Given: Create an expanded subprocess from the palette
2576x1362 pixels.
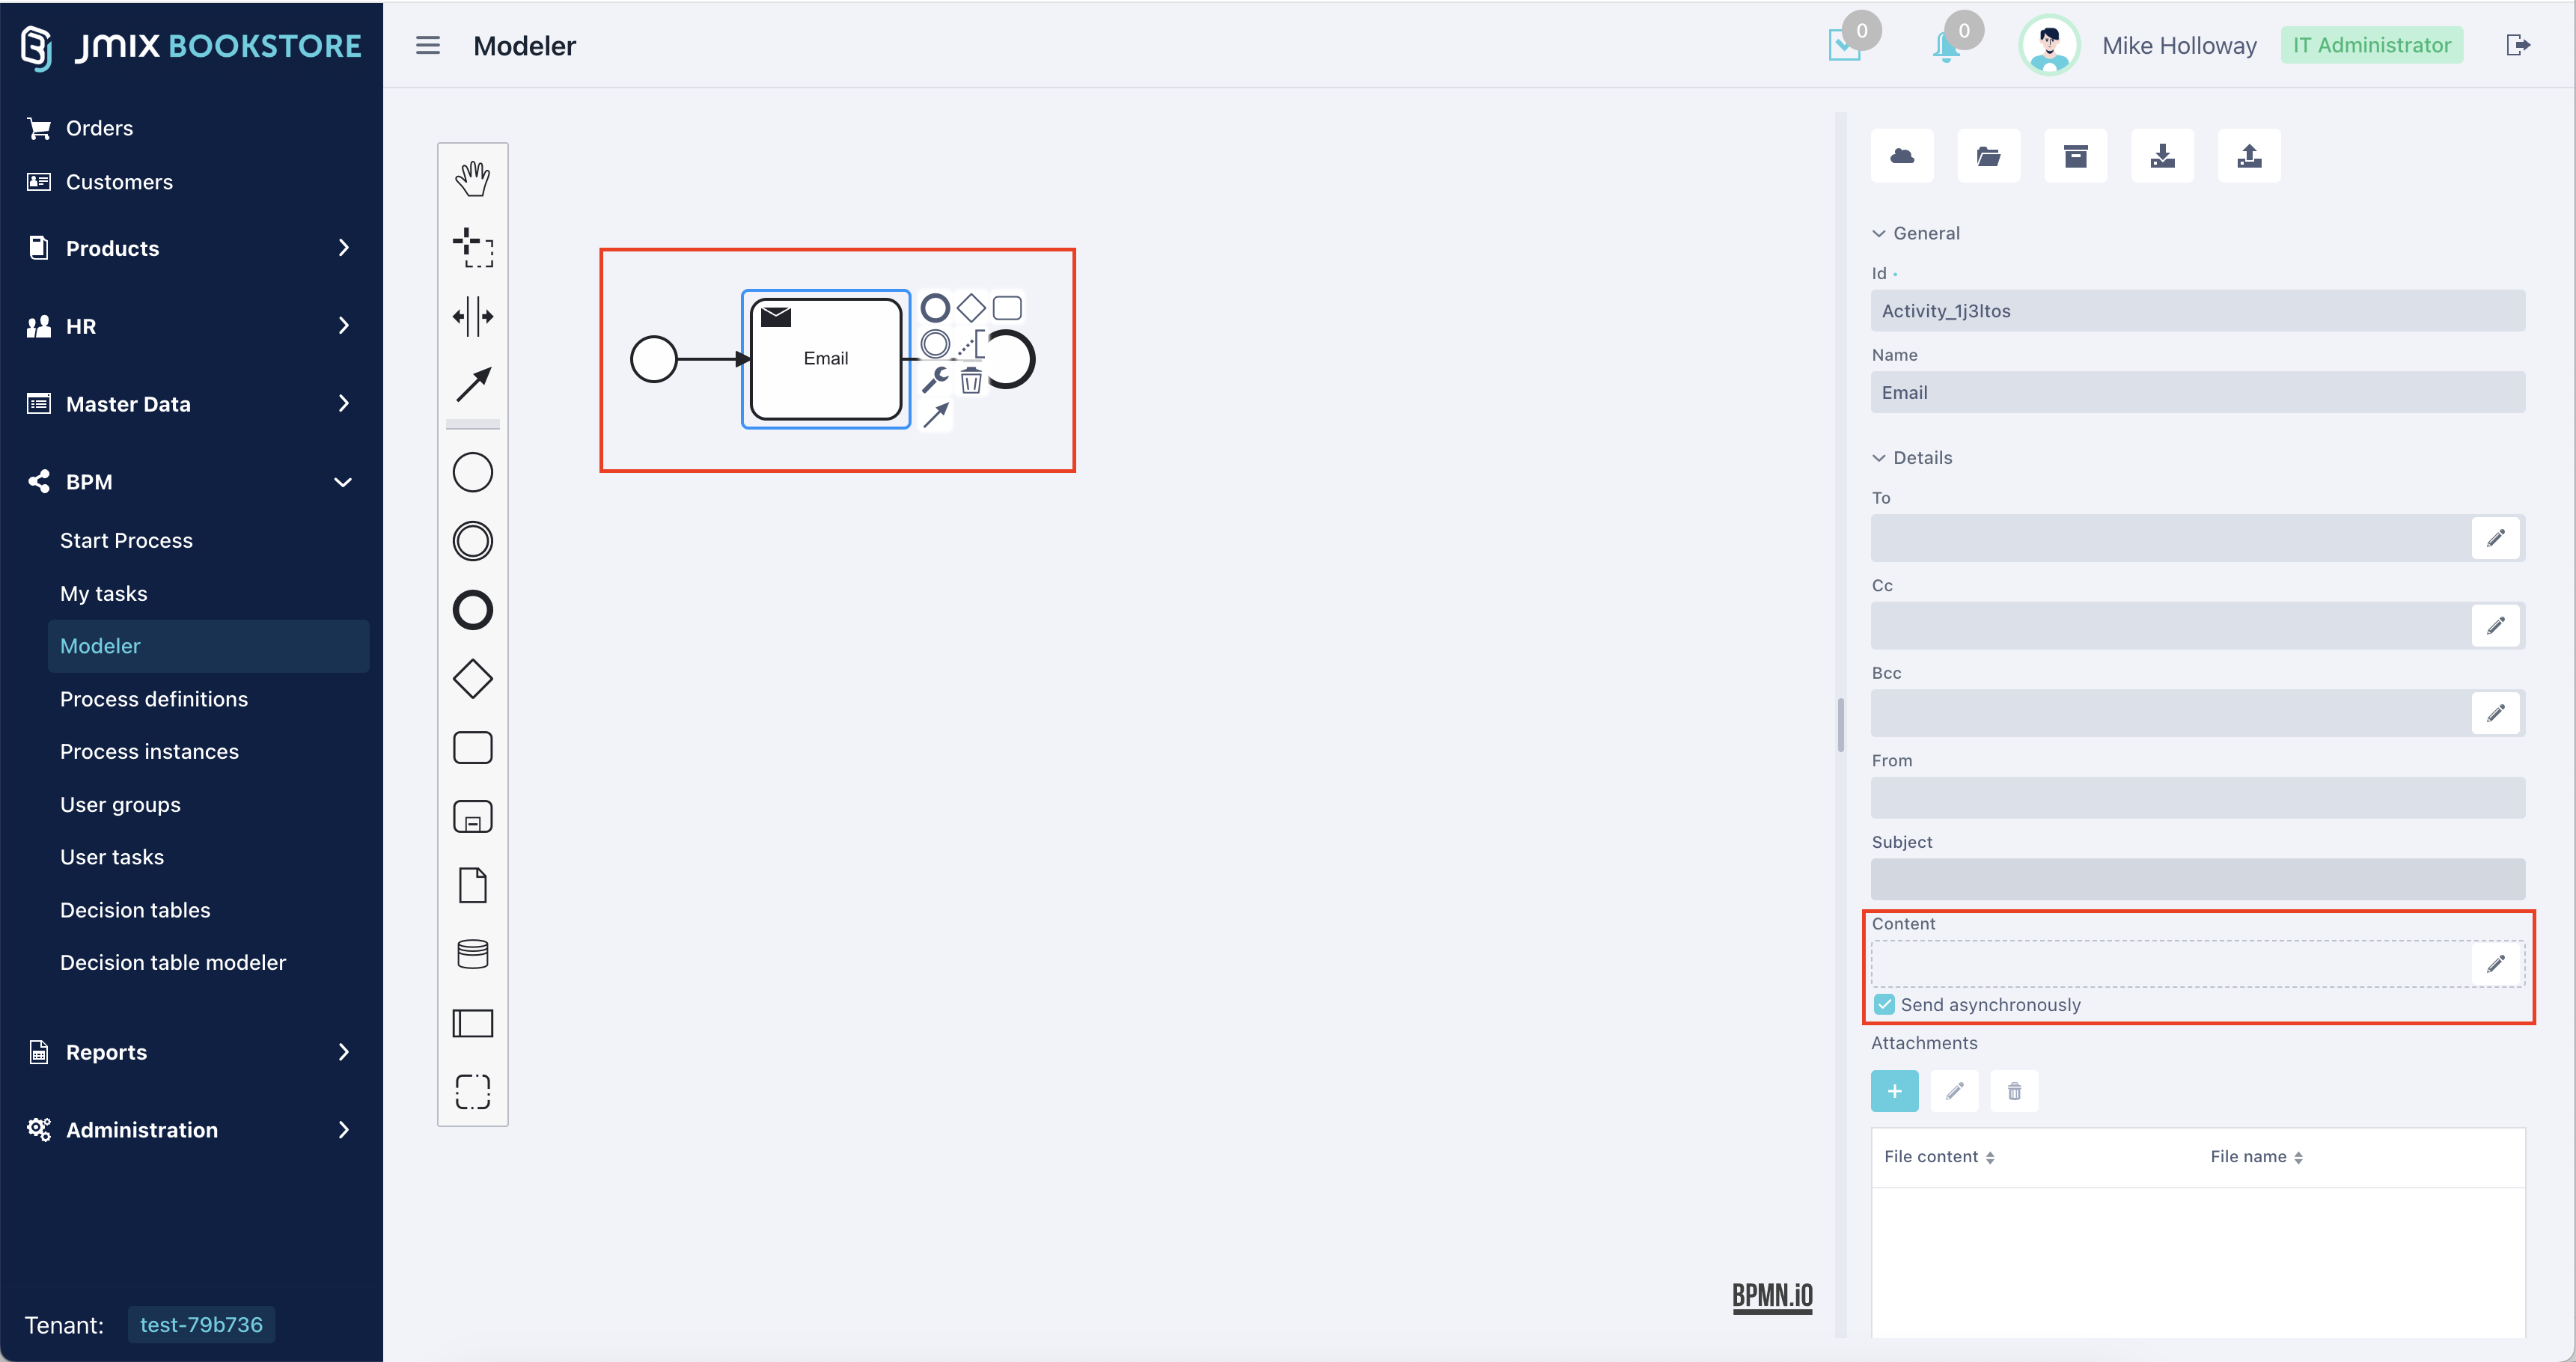Looking at the screenshot, I should (472, 816).
